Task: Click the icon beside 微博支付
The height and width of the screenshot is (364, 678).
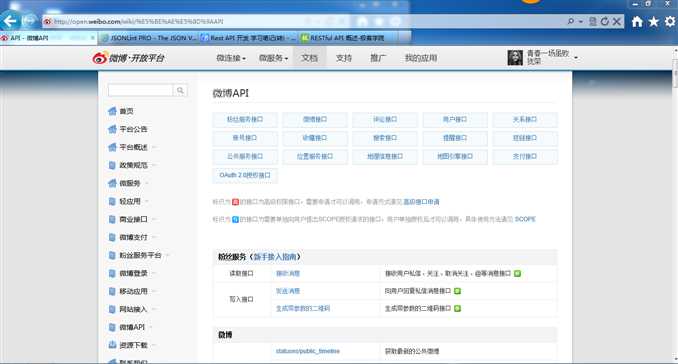Action: pos(112,237)
